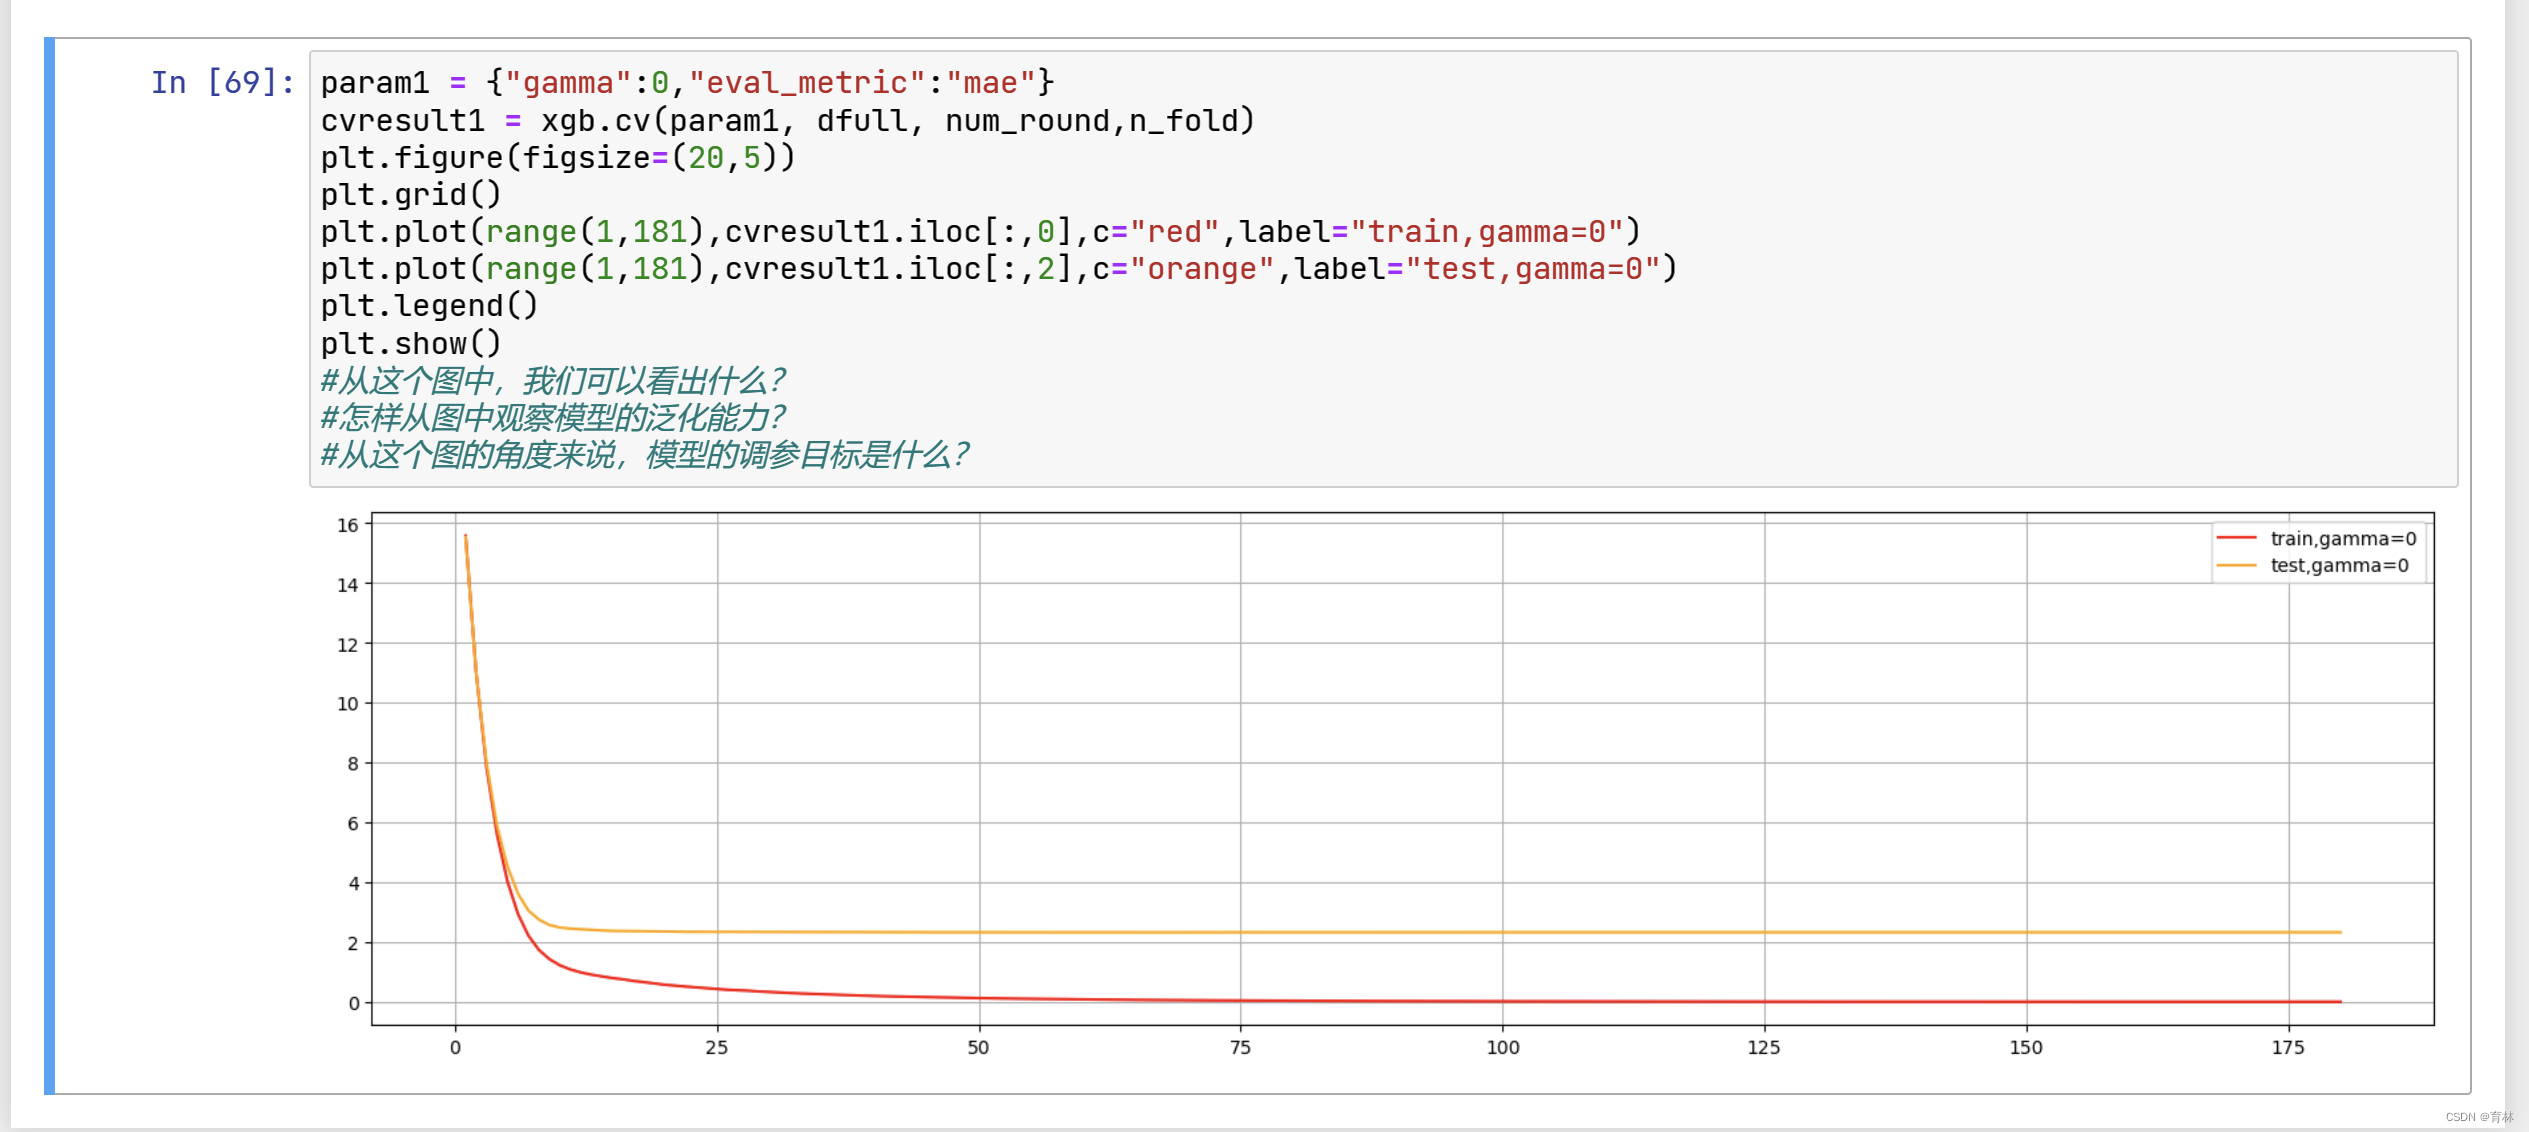The height and width of the screenshot is (1132, 2529).
Task: Click the y-axis tick label 2
Action: click(x=353, y=943)
